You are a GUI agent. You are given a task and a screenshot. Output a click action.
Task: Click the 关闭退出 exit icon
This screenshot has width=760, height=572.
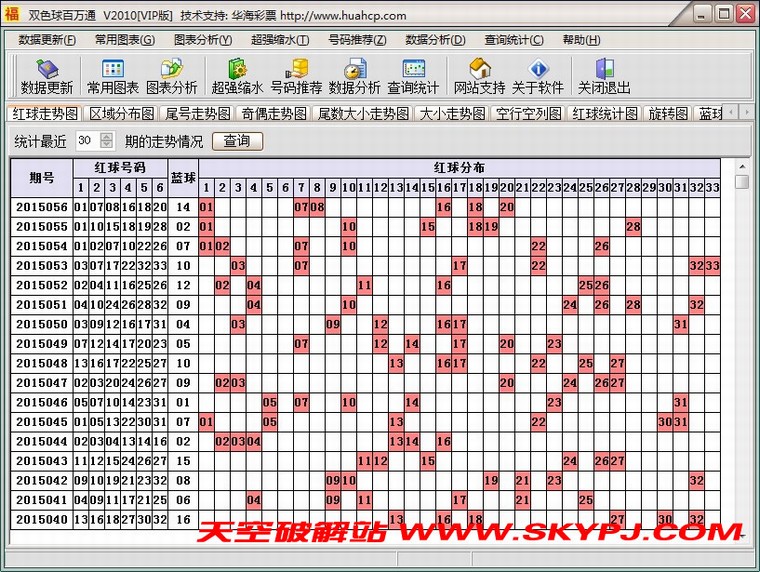tap(604, 69)
